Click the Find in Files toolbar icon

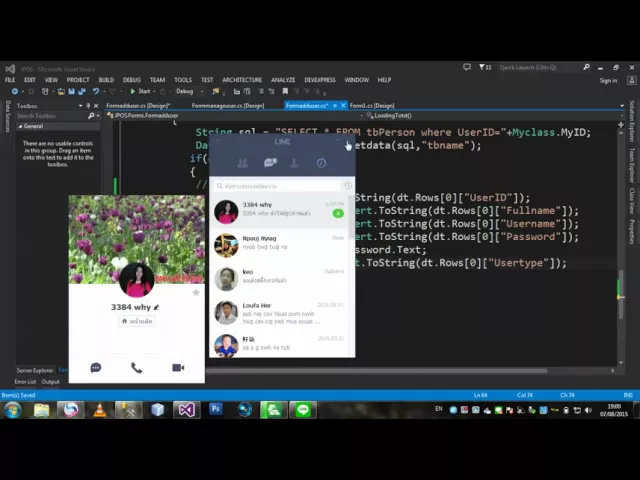[x=216, y=91]
